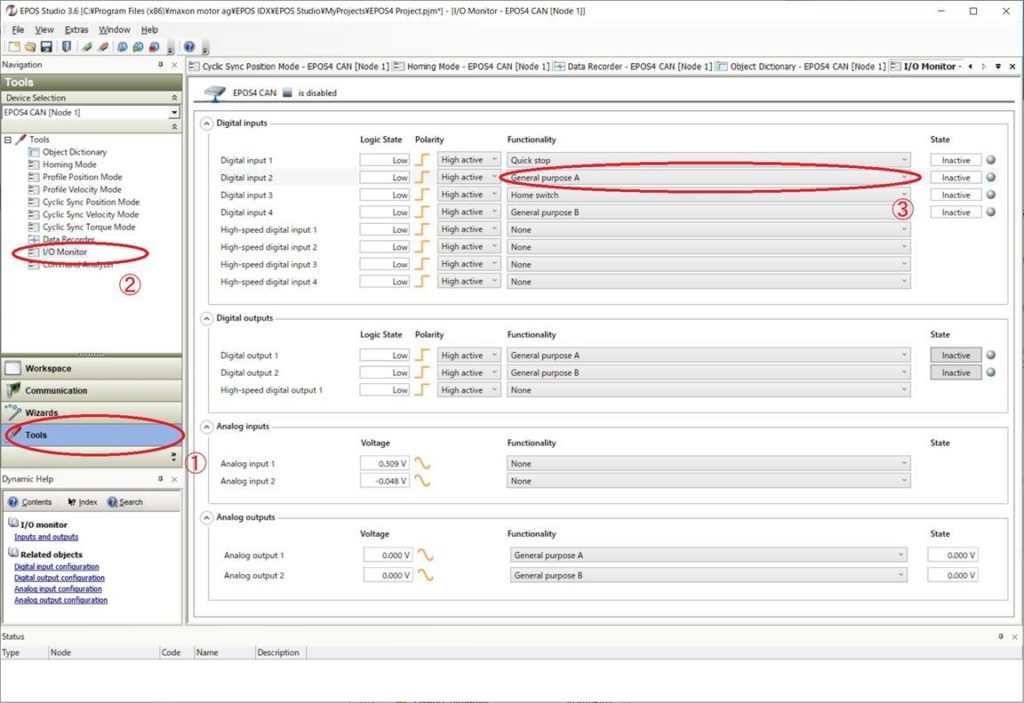Open Digital input 2 functionality dropdown
This screenshot has width=1024, height=703.
pos(709,177)
